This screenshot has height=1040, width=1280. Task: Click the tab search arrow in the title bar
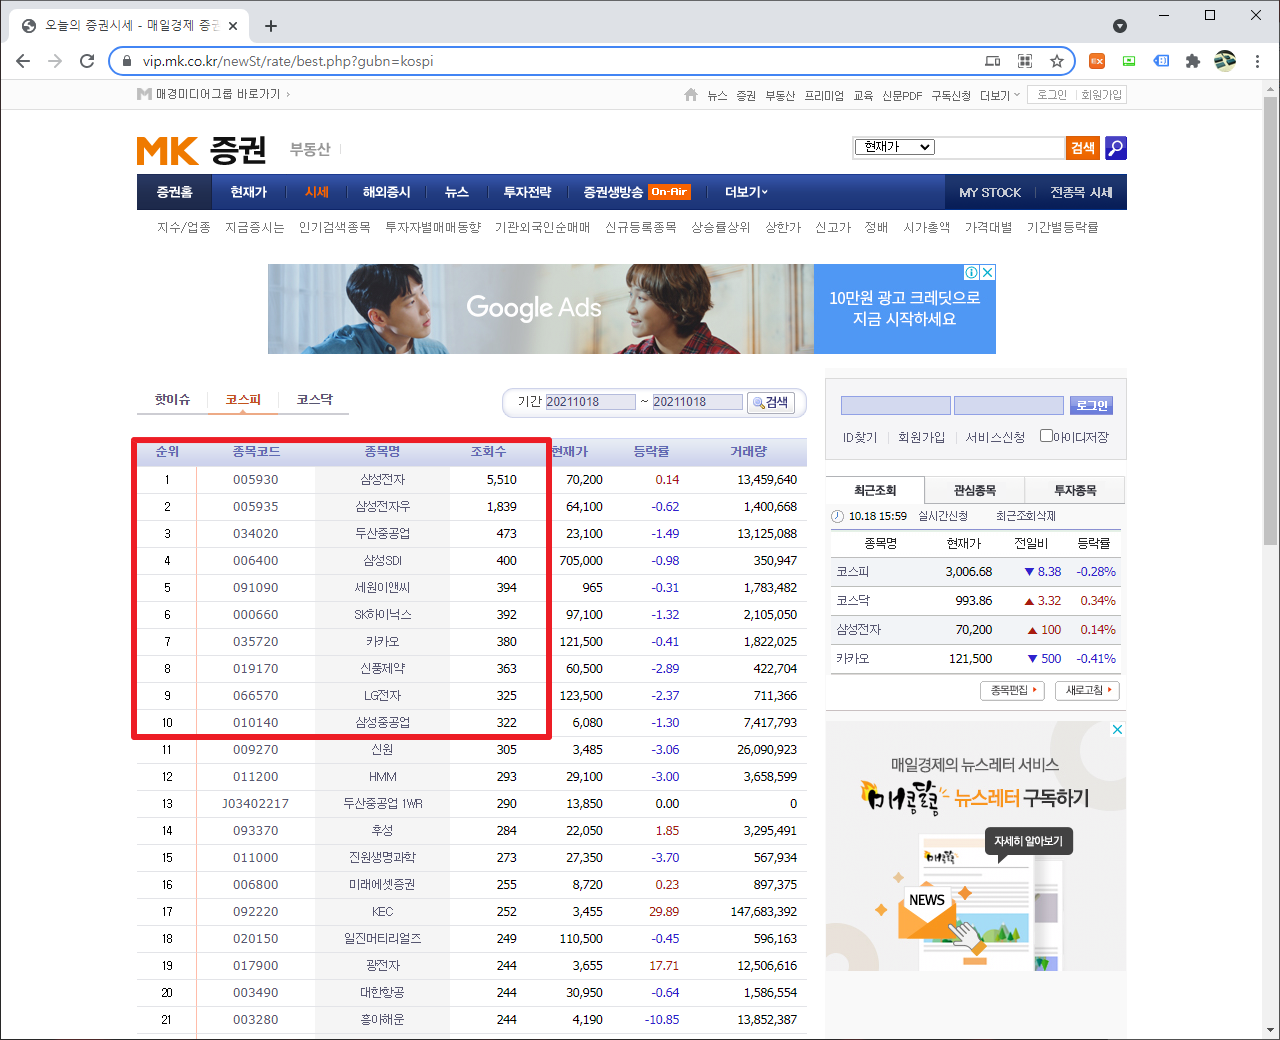click(x=1120, y=26)
